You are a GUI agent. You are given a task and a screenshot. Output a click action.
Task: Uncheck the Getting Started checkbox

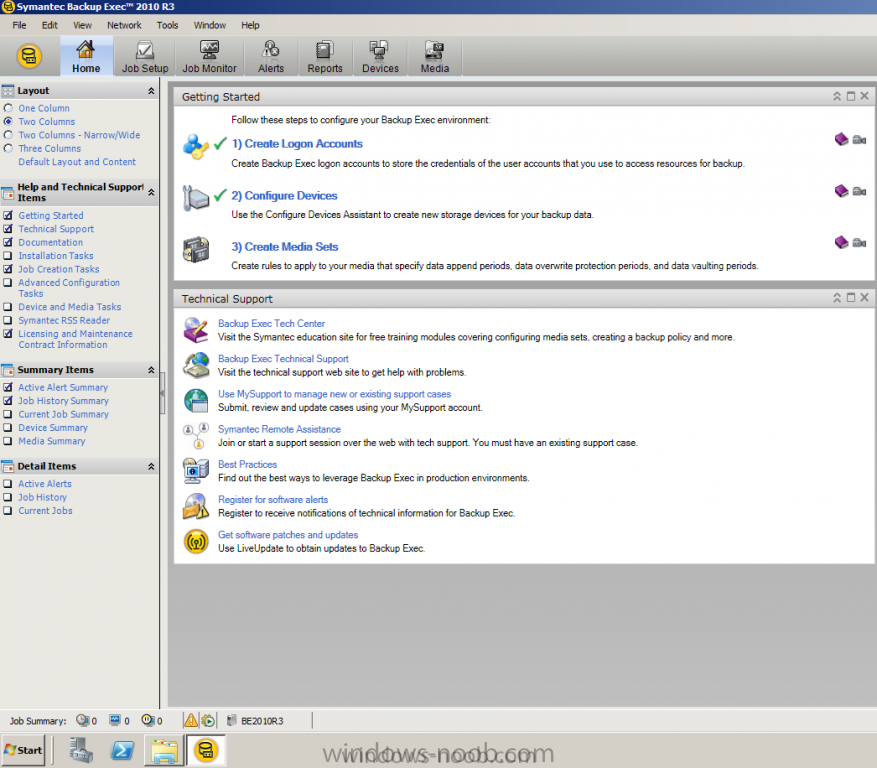pos(8,215)
